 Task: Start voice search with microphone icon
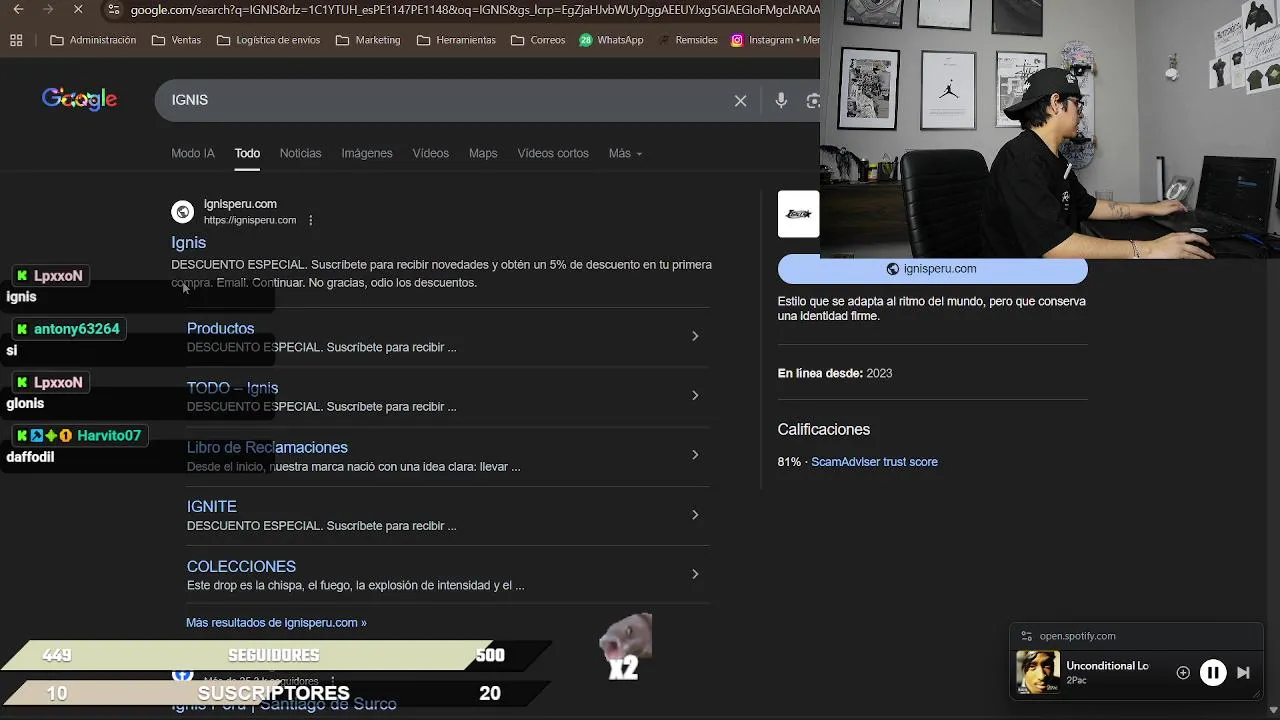pos(781,101)
